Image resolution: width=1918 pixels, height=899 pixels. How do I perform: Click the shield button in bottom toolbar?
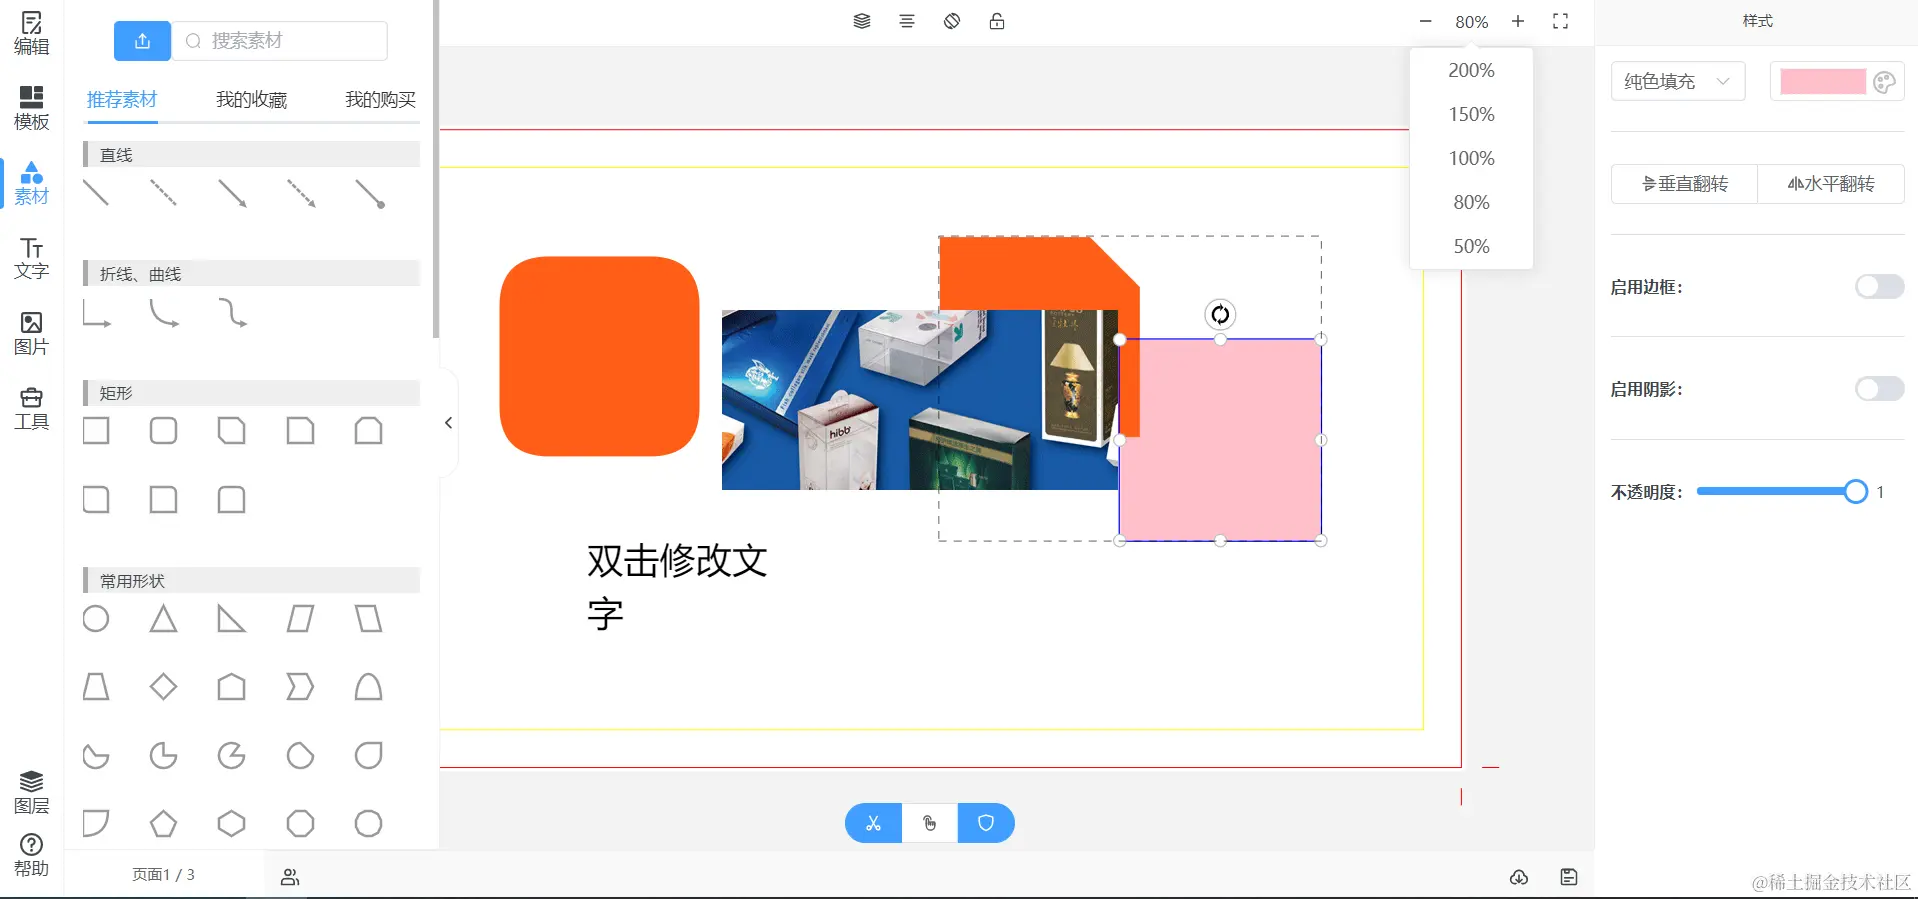pyautogui.click(x=986, y=823)
